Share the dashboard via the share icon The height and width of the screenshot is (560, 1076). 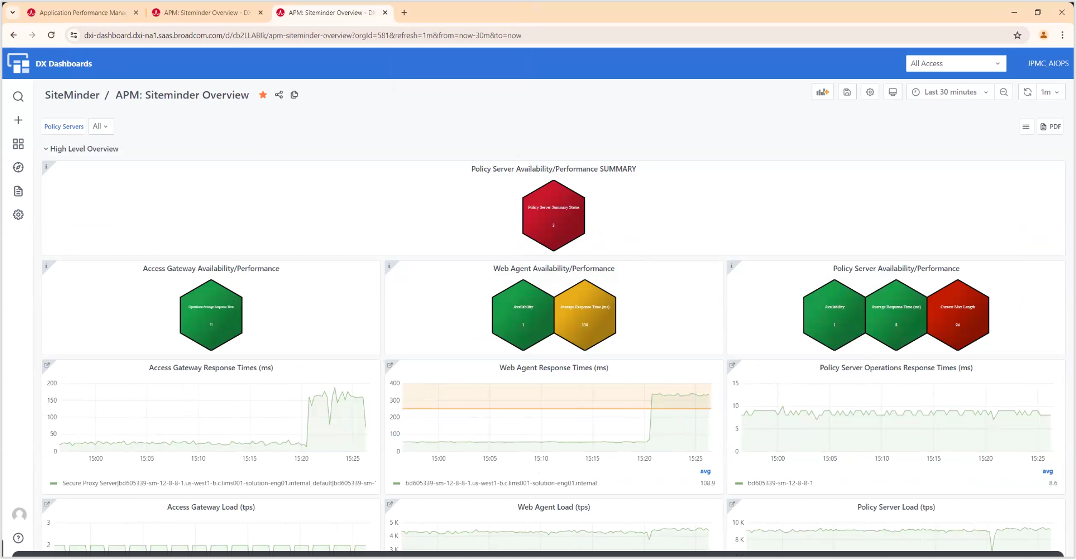pyautogui.click(x=279, y=95)
